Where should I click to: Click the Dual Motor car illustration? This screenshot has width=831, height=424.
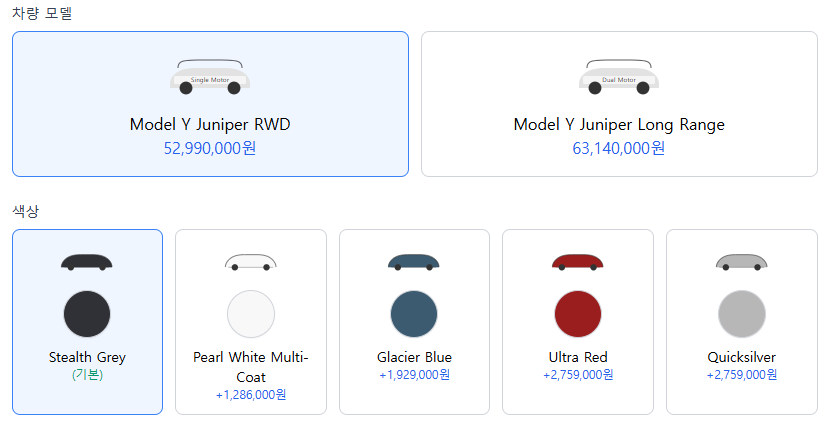point(619,77)
